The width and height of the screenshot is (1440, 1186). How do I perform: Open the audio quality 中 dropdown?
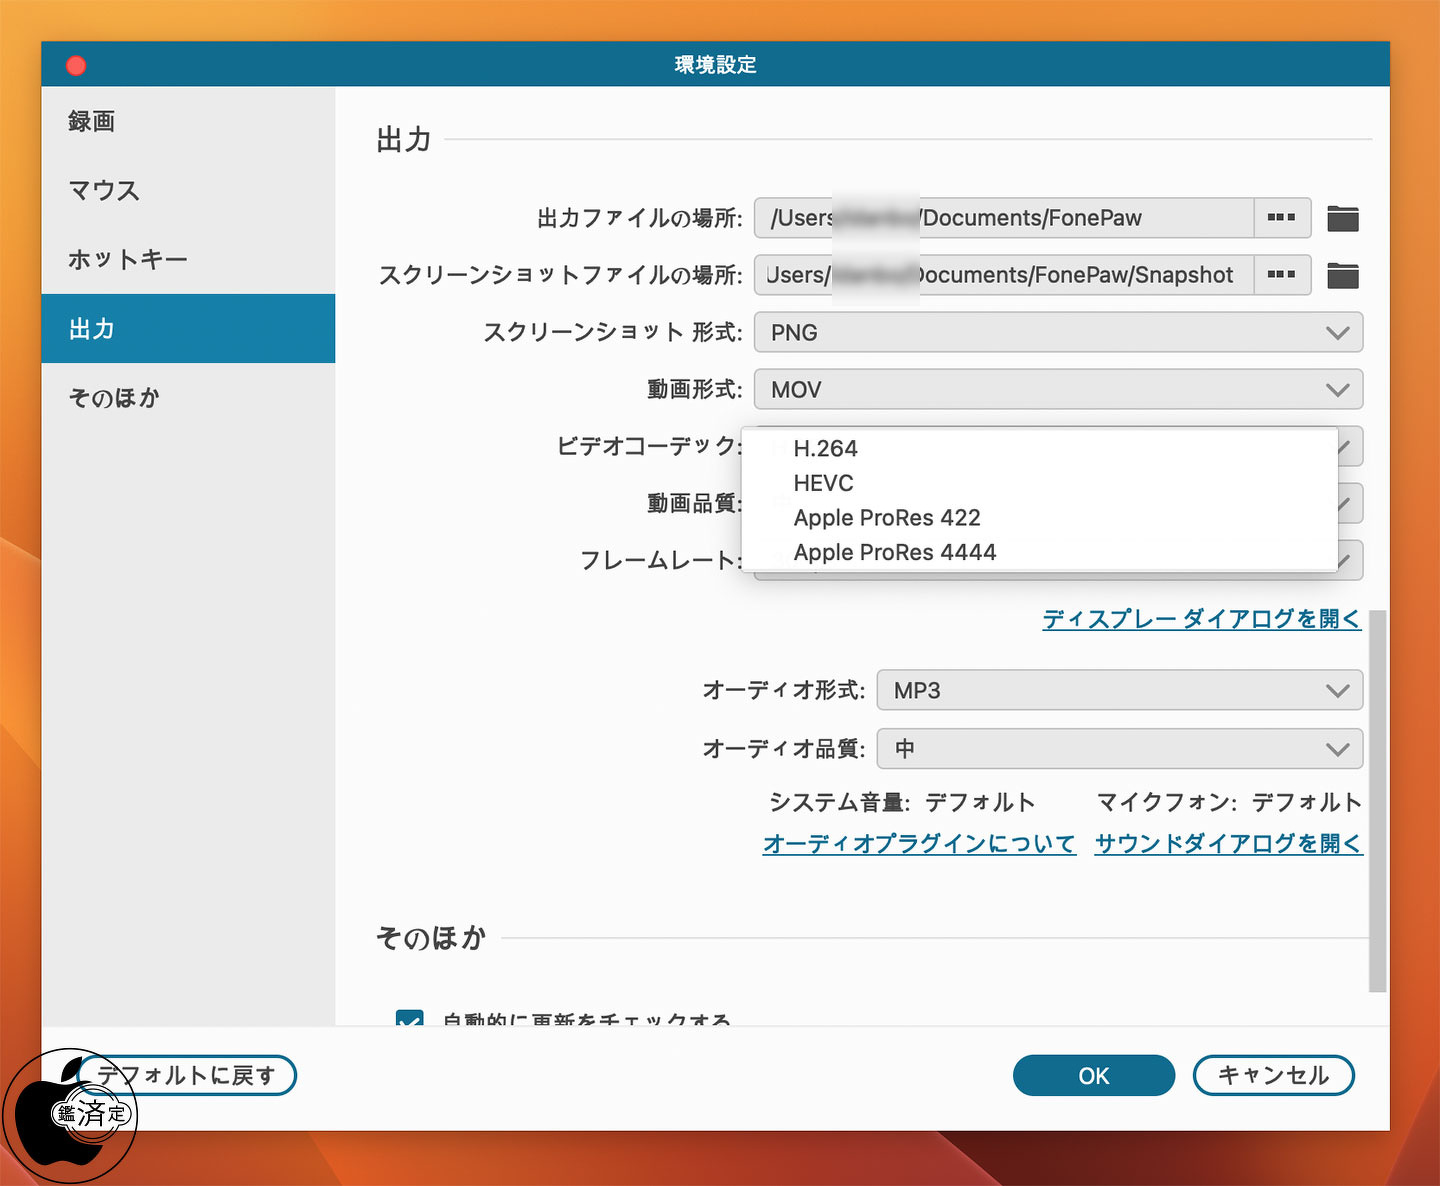(x=1119, y=748)
